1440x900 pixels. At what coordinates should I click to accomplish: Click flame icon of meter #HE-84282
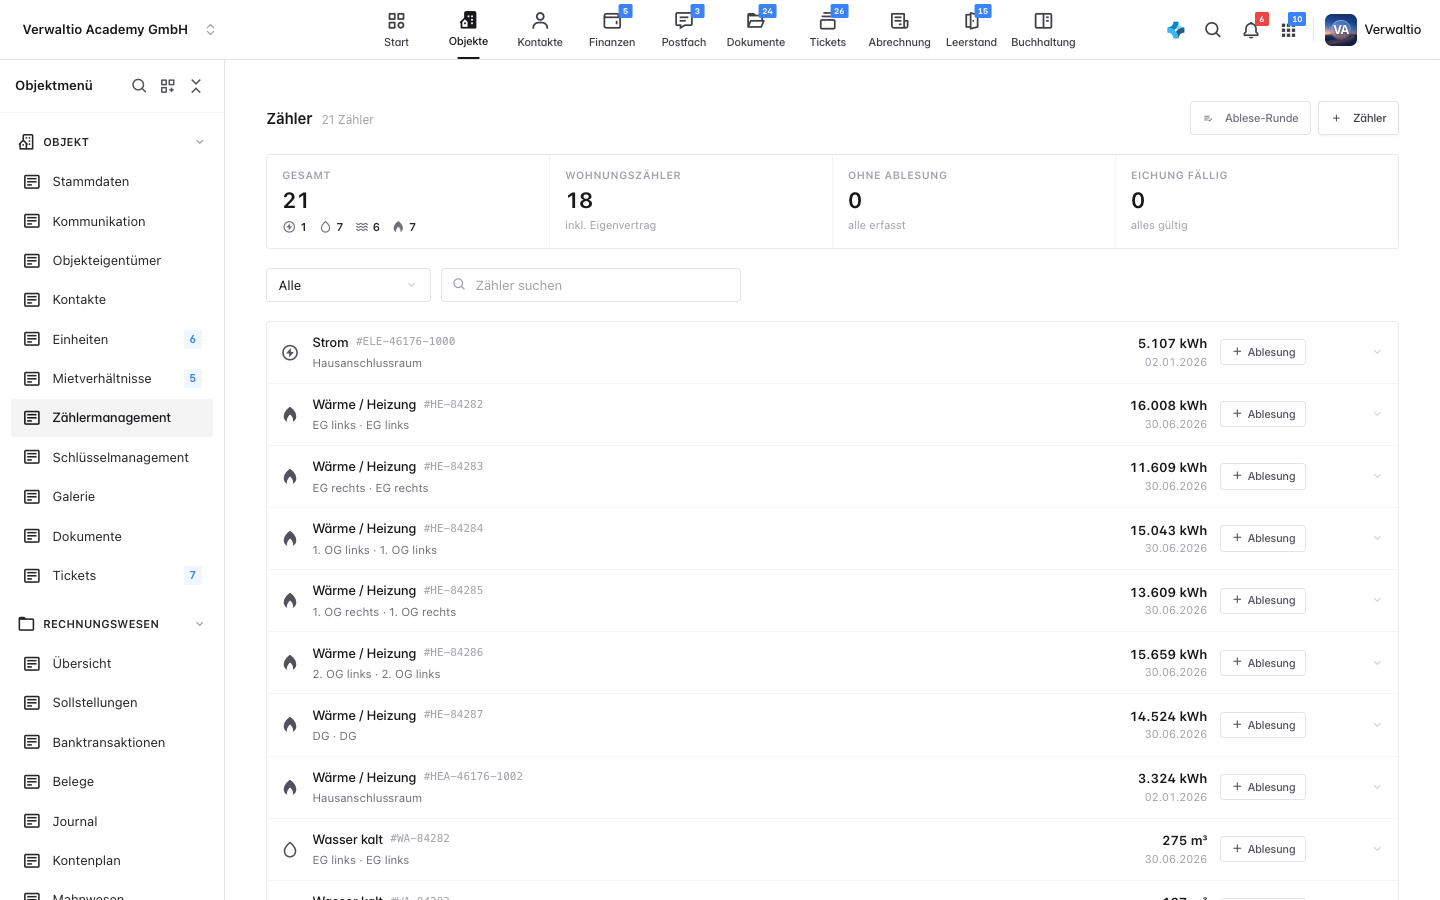coord(290,414)
